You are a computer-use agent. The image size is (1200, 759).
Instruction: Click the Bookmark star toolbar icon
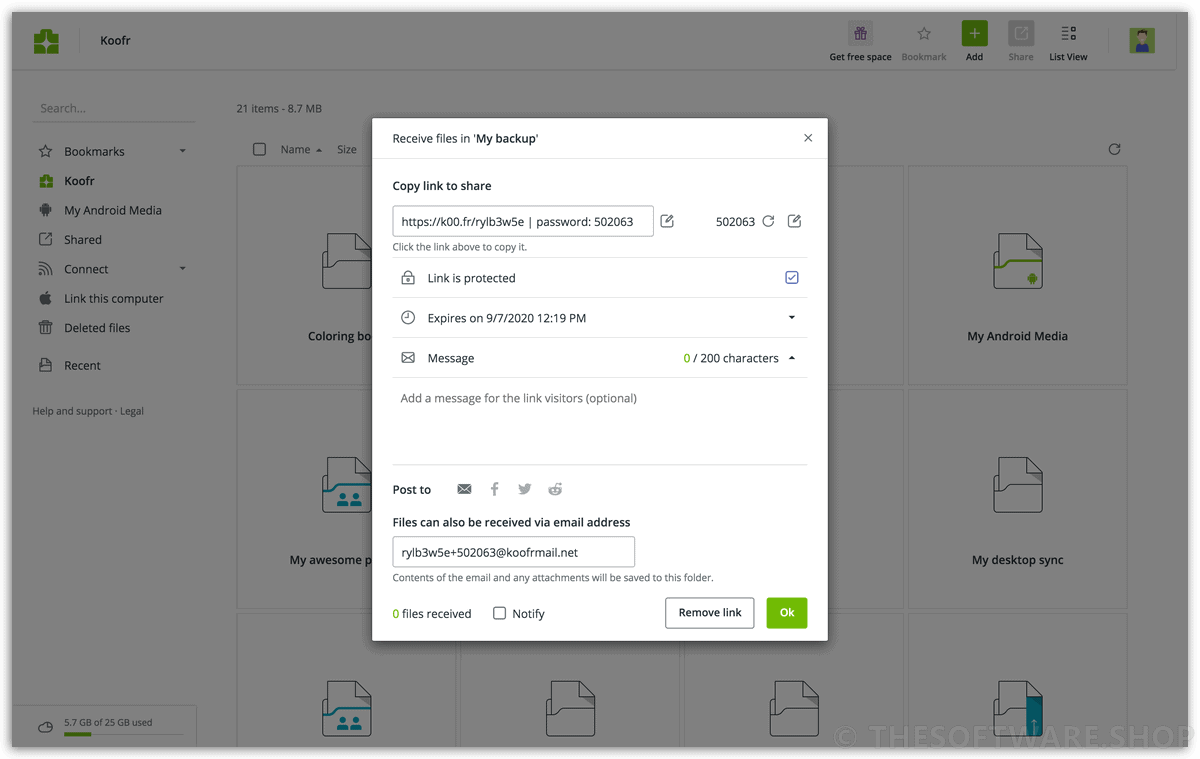click(924, 34)
